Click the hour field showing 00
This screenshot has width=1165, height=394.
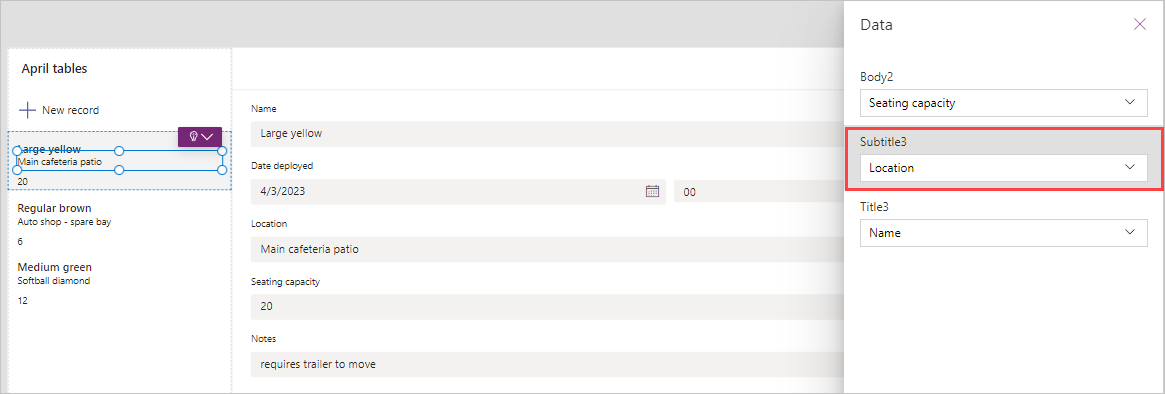758,191
